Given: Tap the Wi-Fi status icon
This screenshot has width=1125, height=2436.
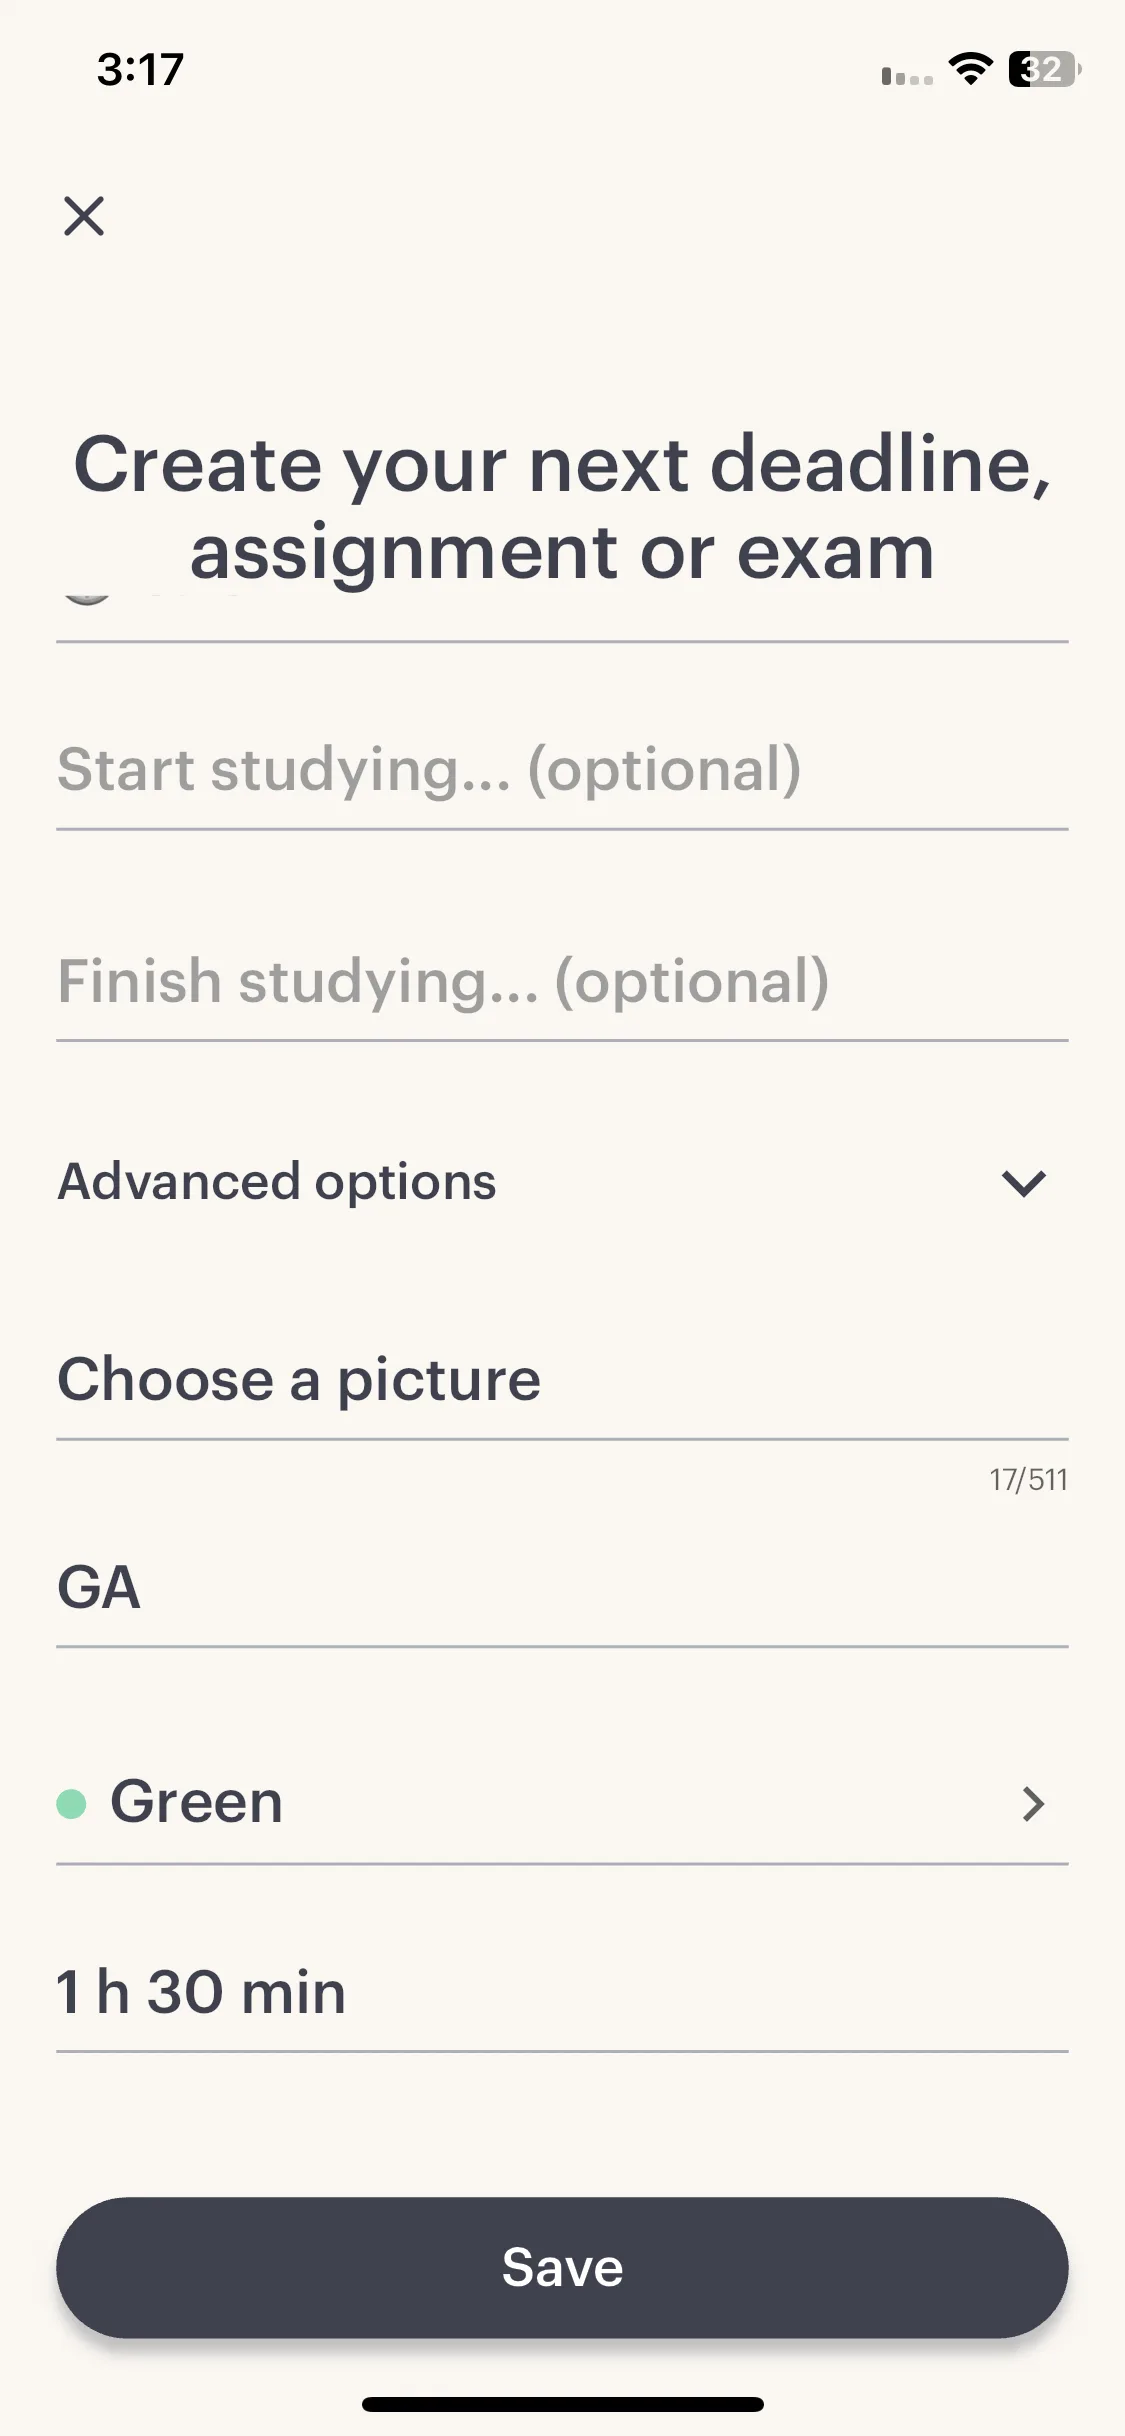Looking at the screenshot, I should tap(970, 69).
